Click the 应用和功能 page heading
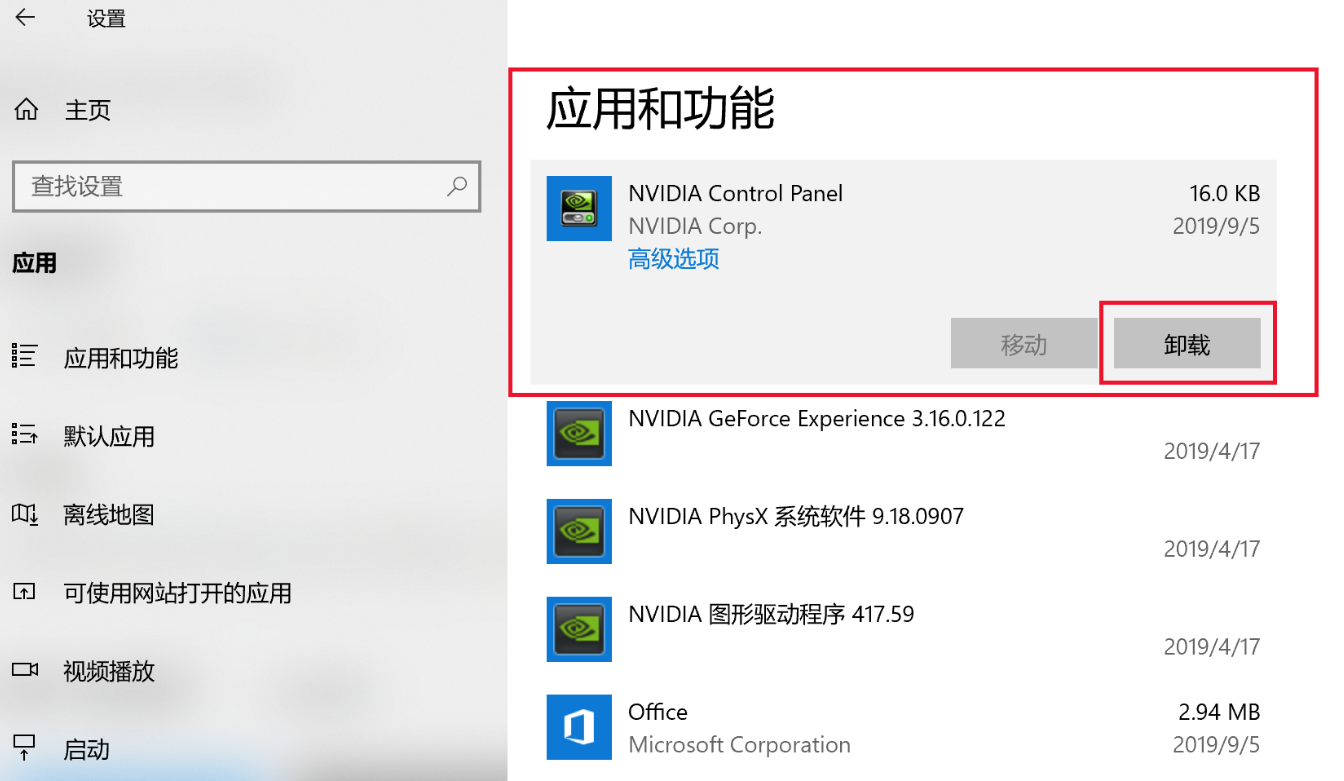Viewport: 1344px width, 781px height. point(661,109)
